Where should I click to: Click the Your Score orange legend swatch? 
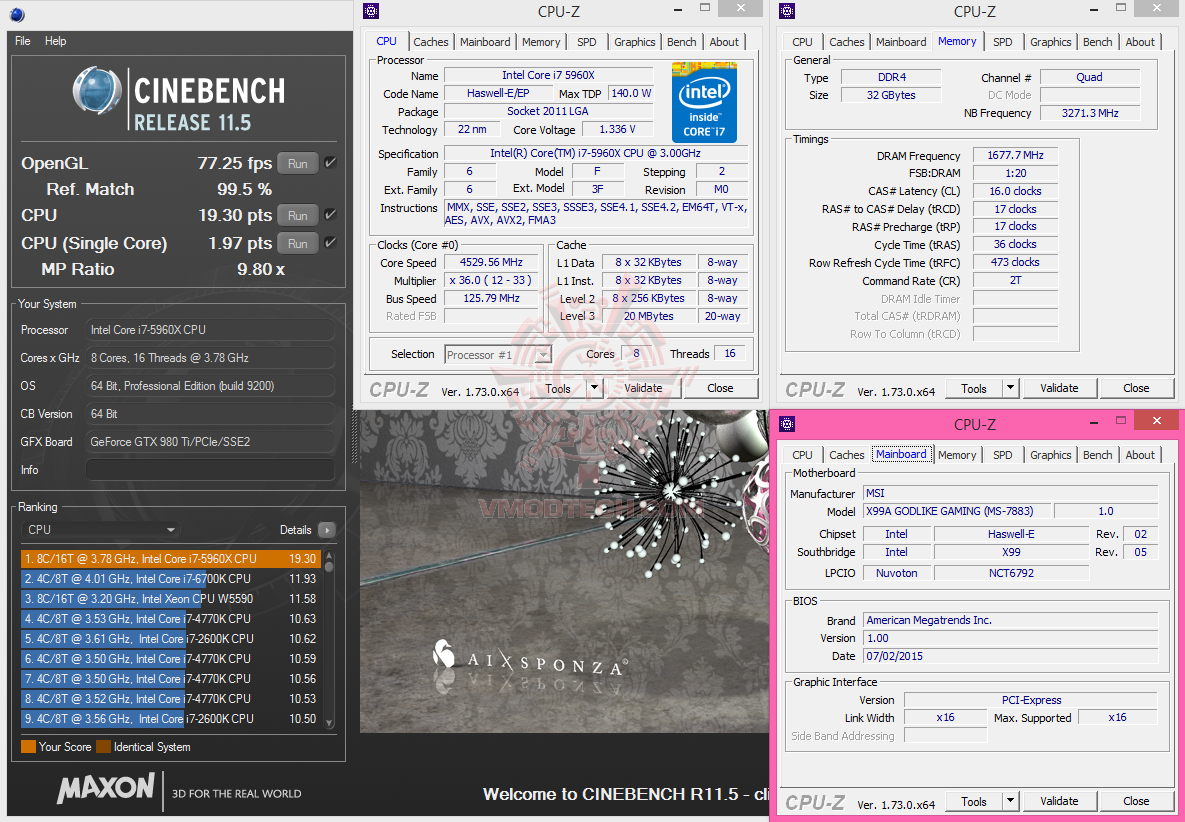pos(29,746)
